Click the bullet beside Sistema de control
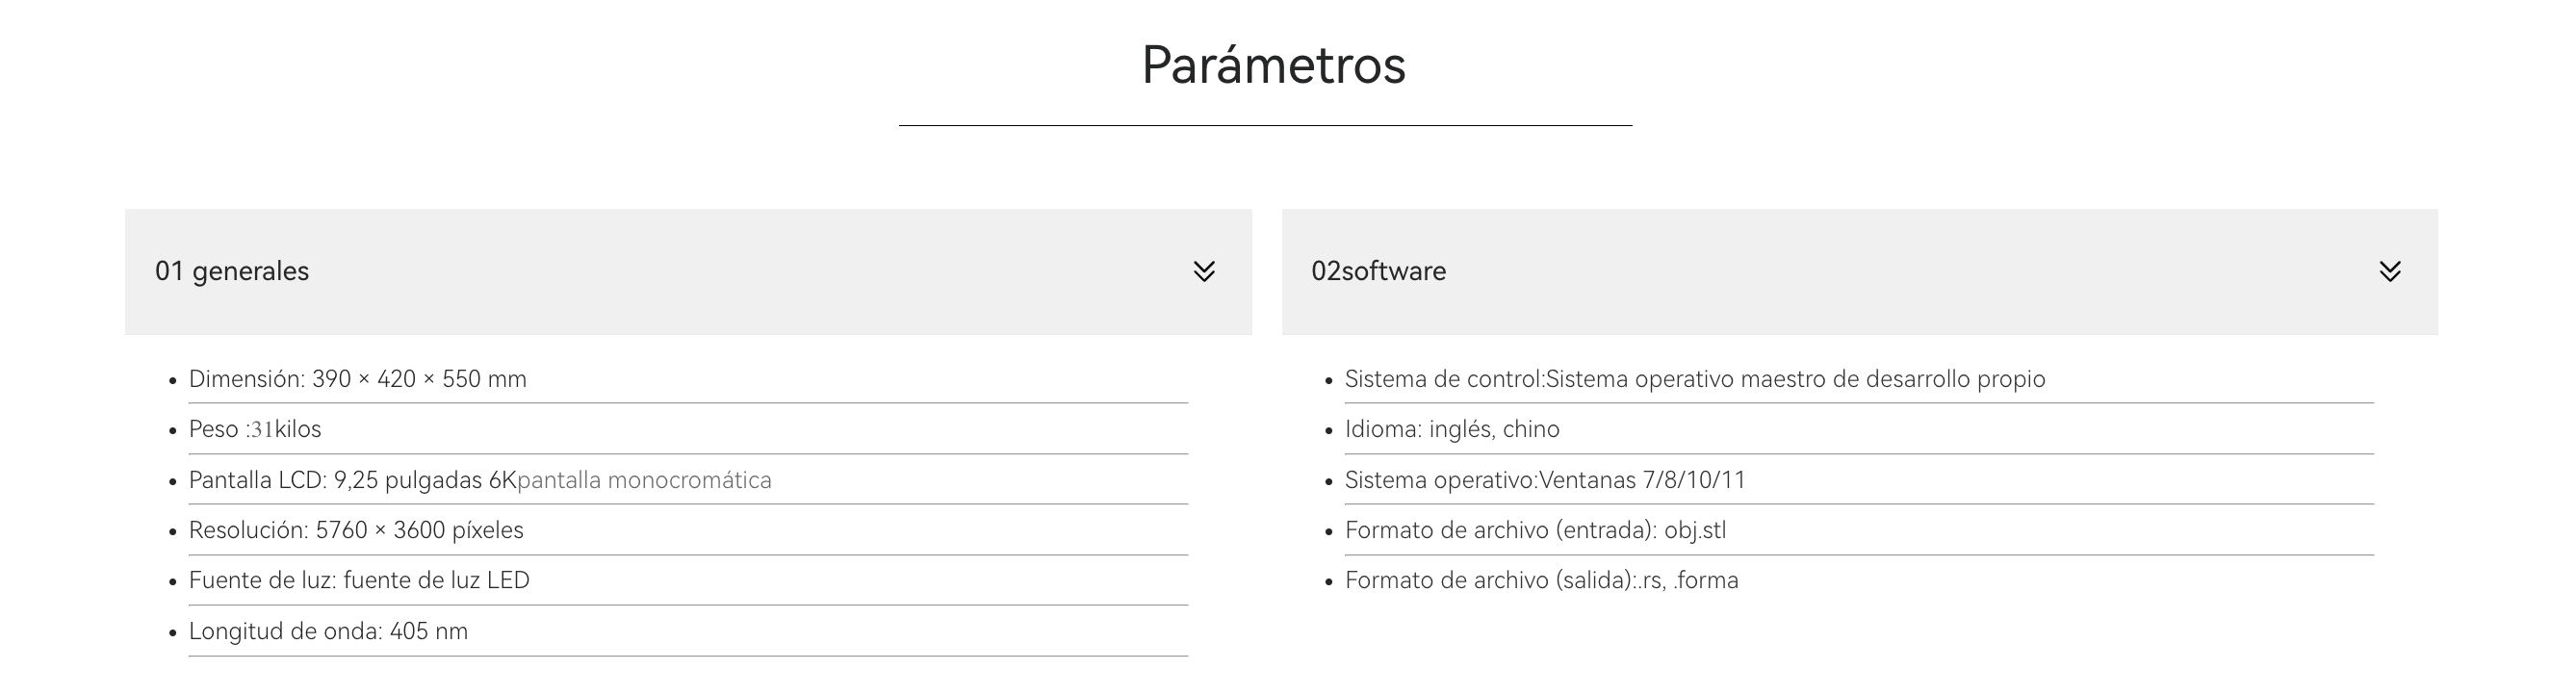This screenshot has width=2576, height=695. coord(1329,381)
